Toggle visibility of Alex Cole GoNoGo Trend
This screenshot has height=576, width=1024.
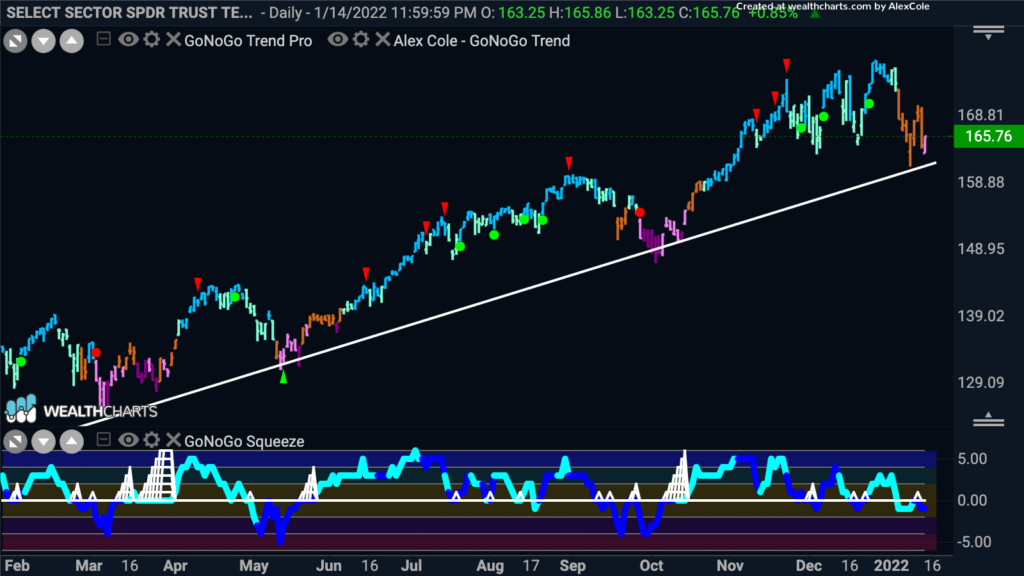pyautogui.click(x=338, y=40)
